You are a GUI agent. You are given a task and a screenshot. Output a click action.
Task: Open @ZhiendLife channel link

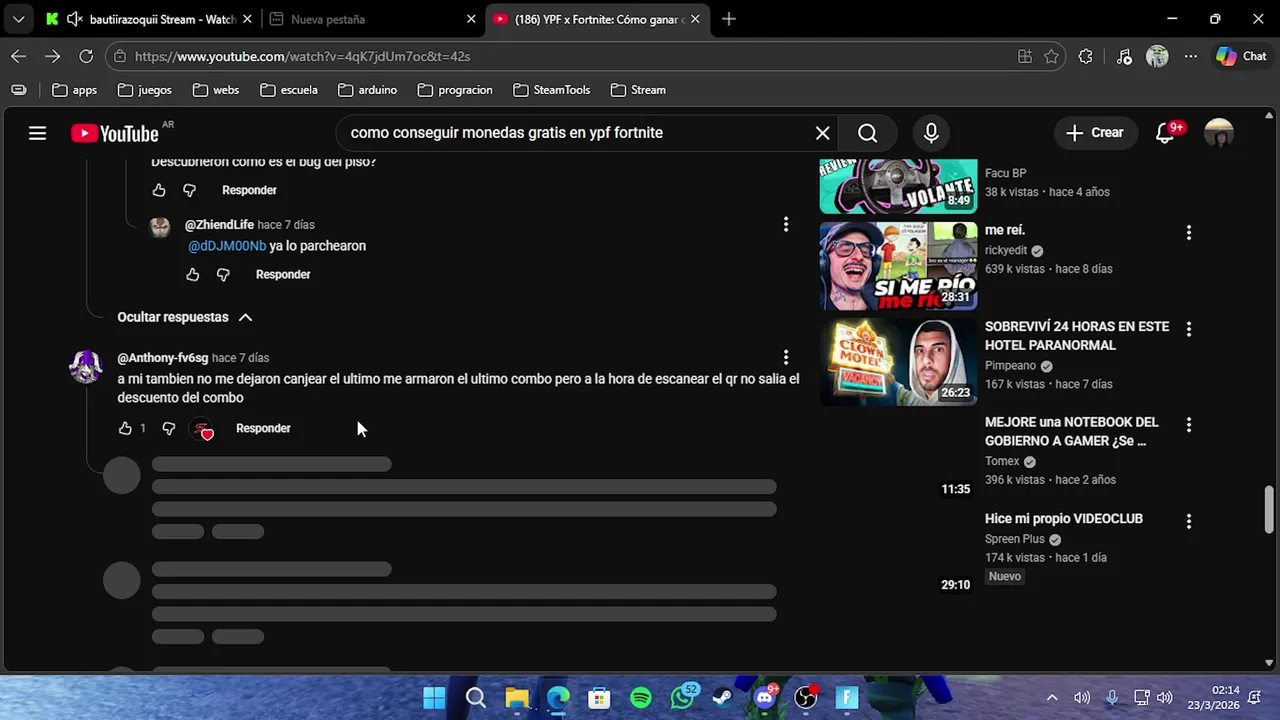(x=219, y=225)
